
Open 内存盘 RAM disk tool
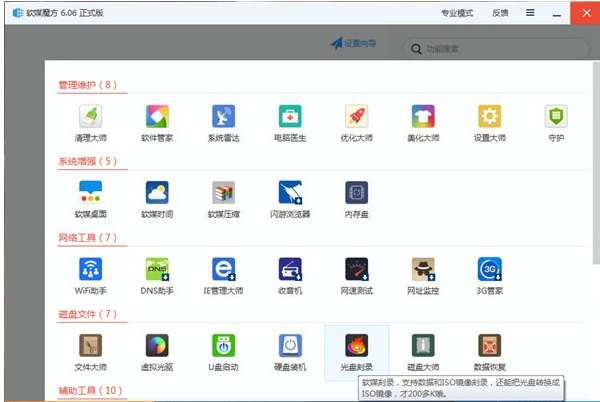[357, 192]
